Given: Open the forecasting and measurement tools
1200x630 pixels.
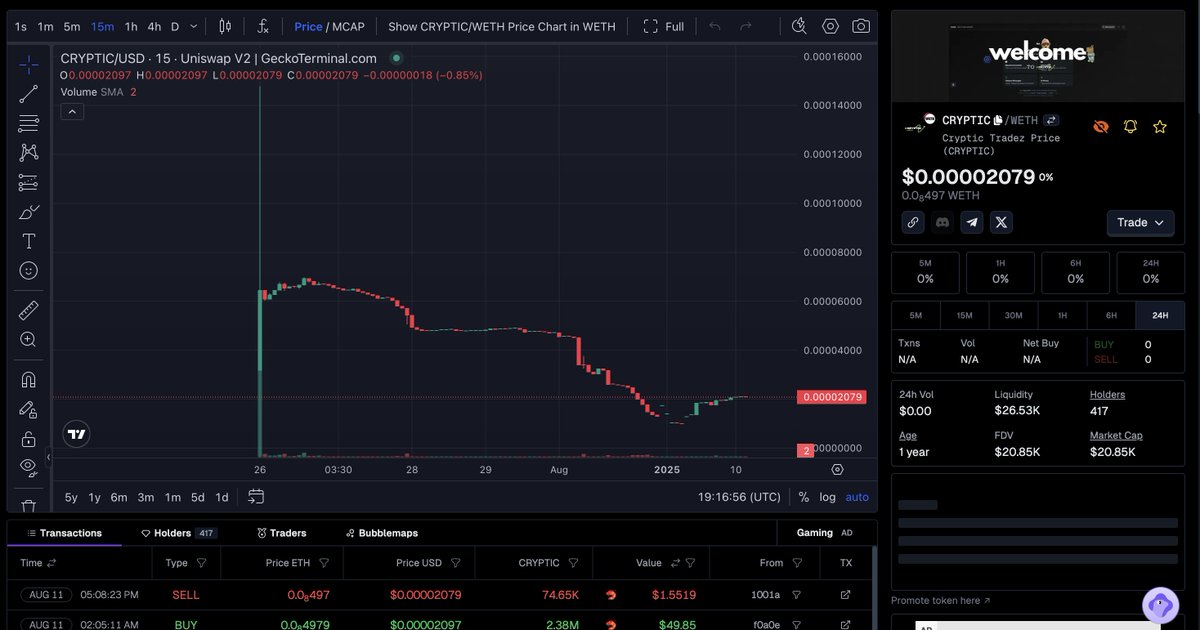Looking at the screenshot, I should click(x=28, y=183).
